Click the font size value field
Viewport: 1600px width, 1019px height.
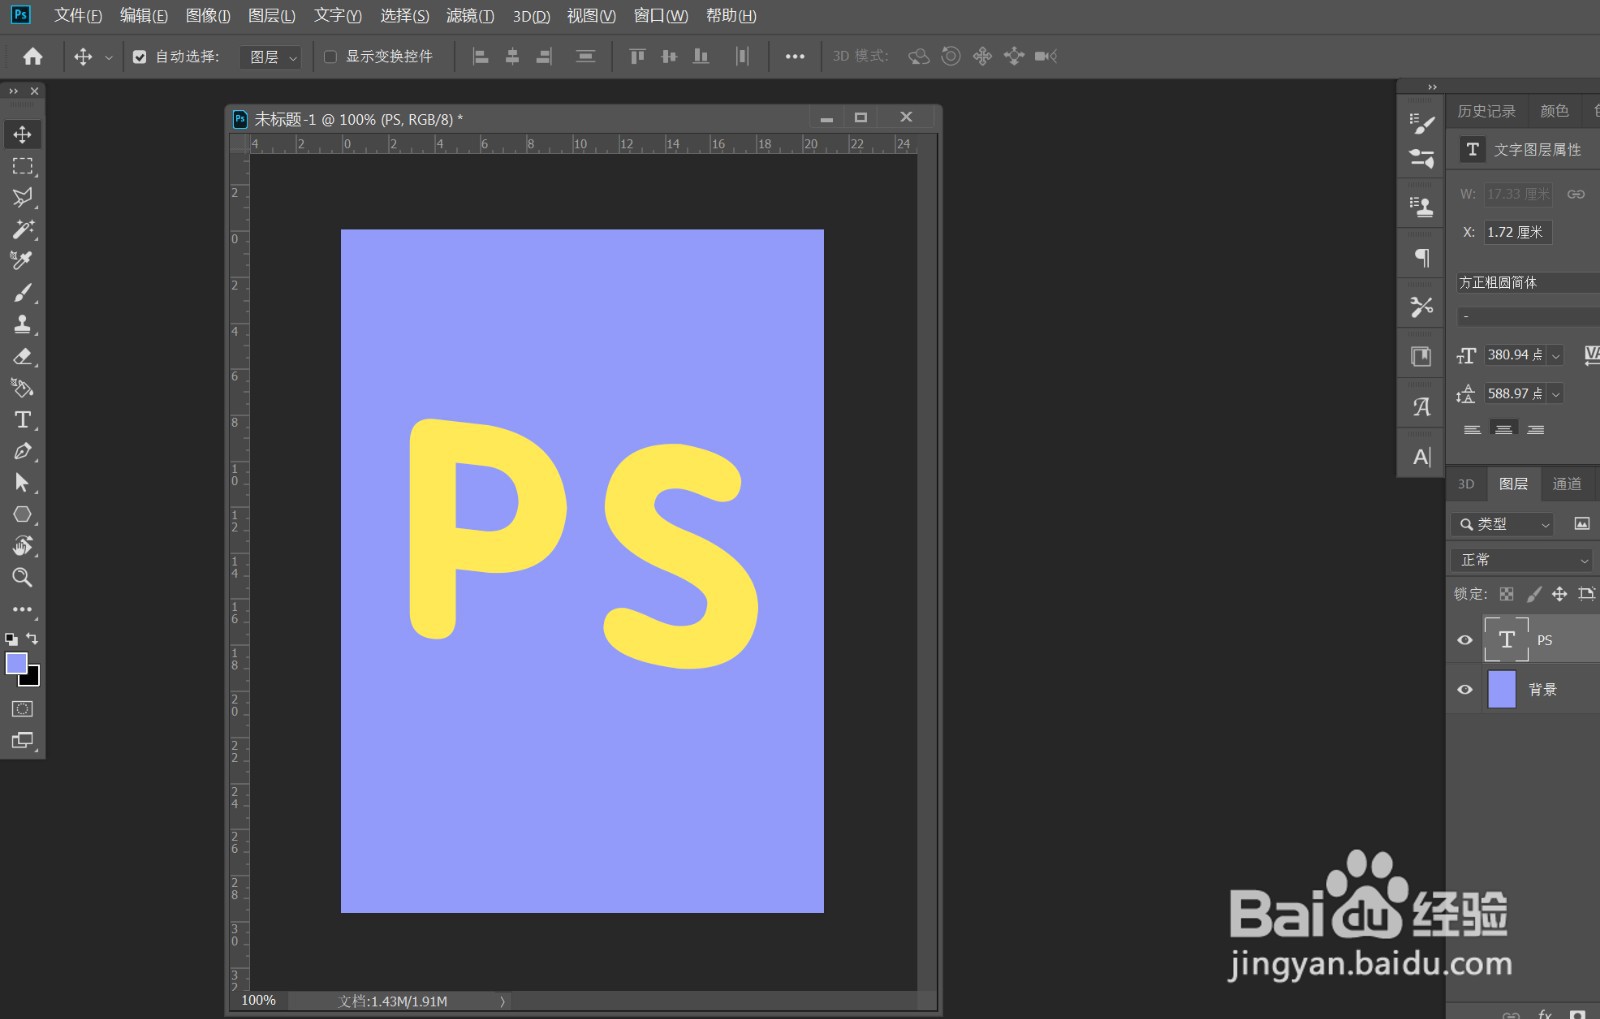(x=1515, y=355)
